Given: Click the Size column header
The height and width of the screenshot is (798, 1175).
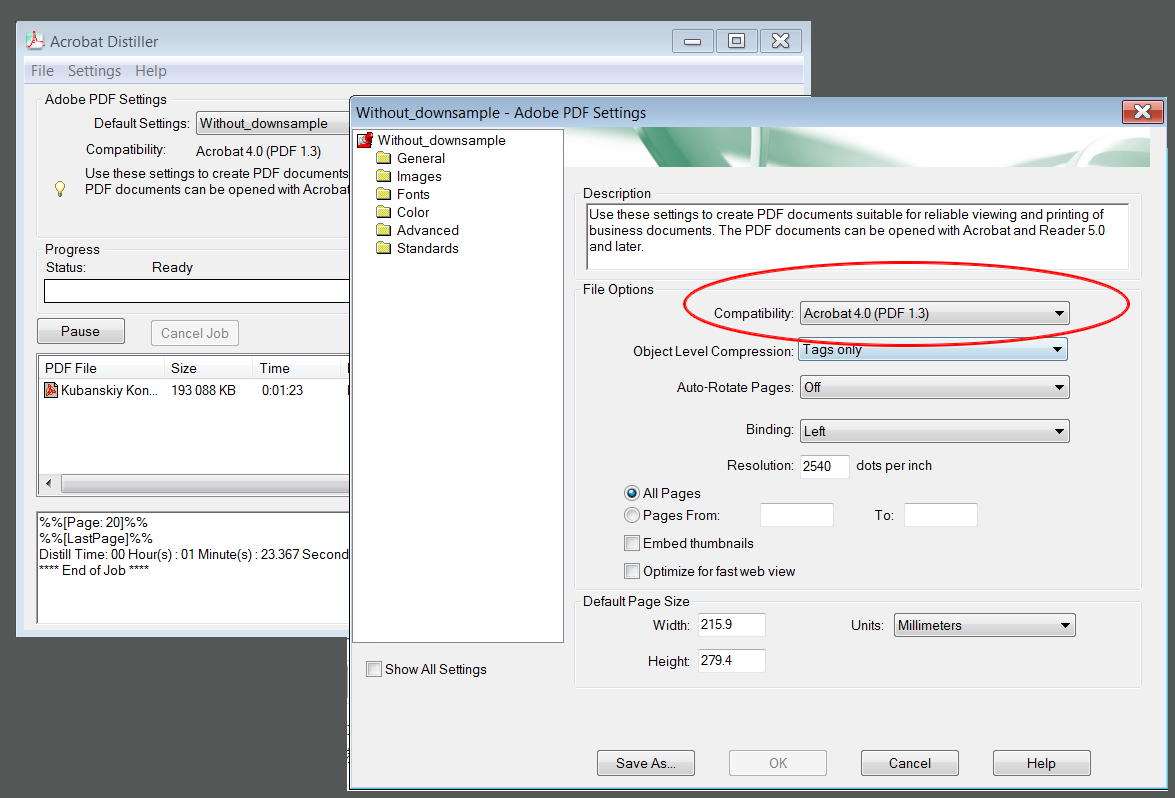Looking at the screenshot, I should point(208,368).
